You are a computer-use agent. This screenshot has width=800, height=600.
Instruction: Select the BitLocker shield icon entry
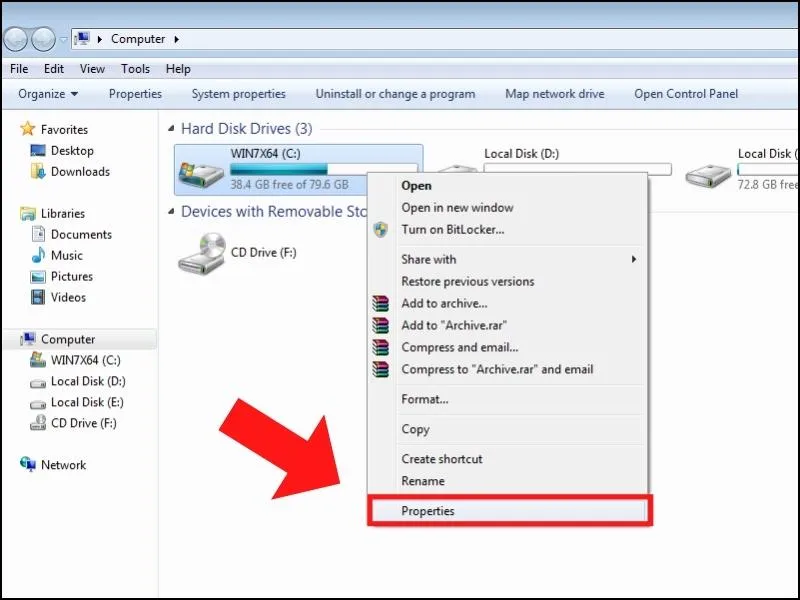pyautogui.click(x=380, y=229)
